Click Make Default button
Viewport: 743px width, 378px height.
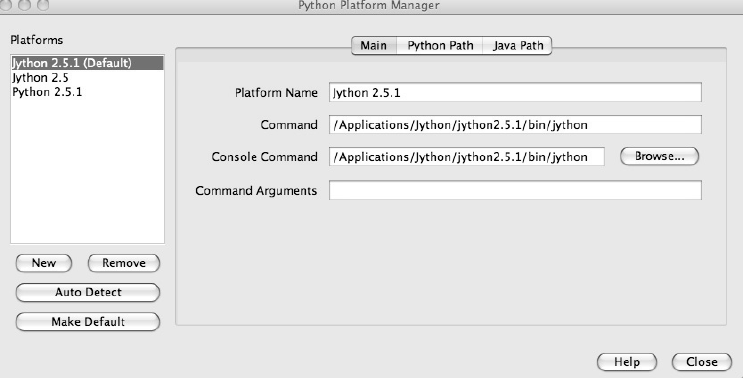pyautogui.click(x=88, y=322)
